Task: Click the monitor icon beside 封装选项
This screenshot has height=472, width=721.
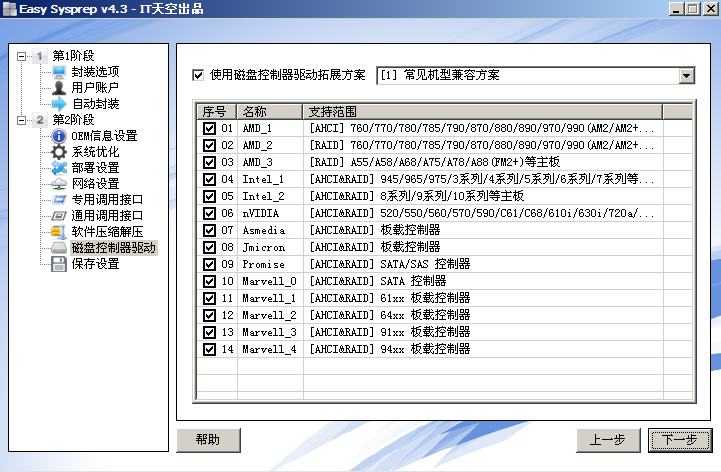Action: [x=59, y=72]
